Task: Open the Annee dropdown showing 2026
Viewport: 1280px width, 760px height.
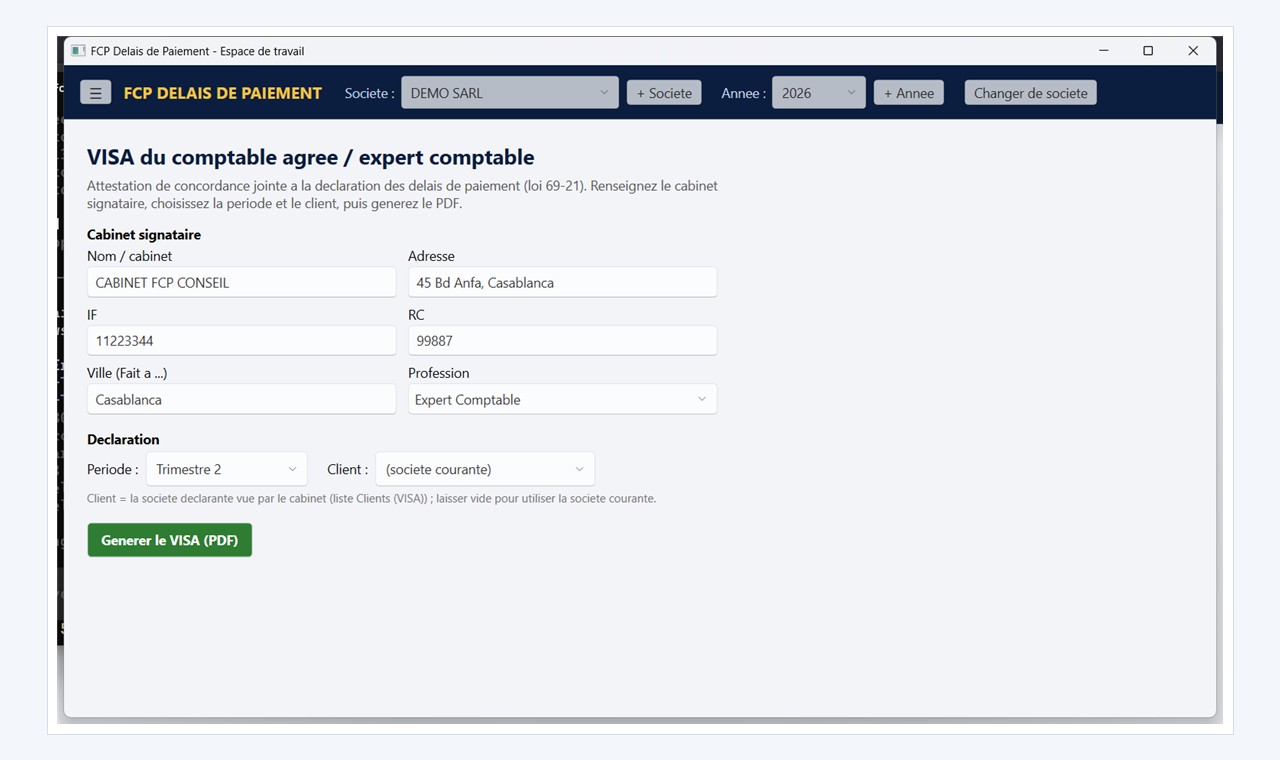Action: coord(818,93)
